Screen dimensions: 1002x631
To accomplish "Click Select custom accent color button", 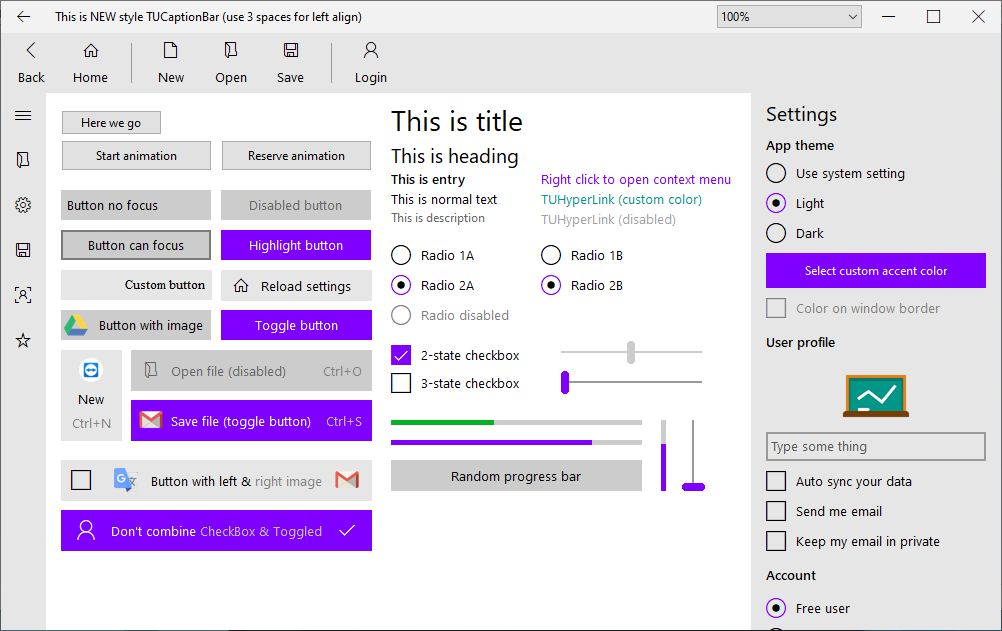I will [x=875, y=270].
